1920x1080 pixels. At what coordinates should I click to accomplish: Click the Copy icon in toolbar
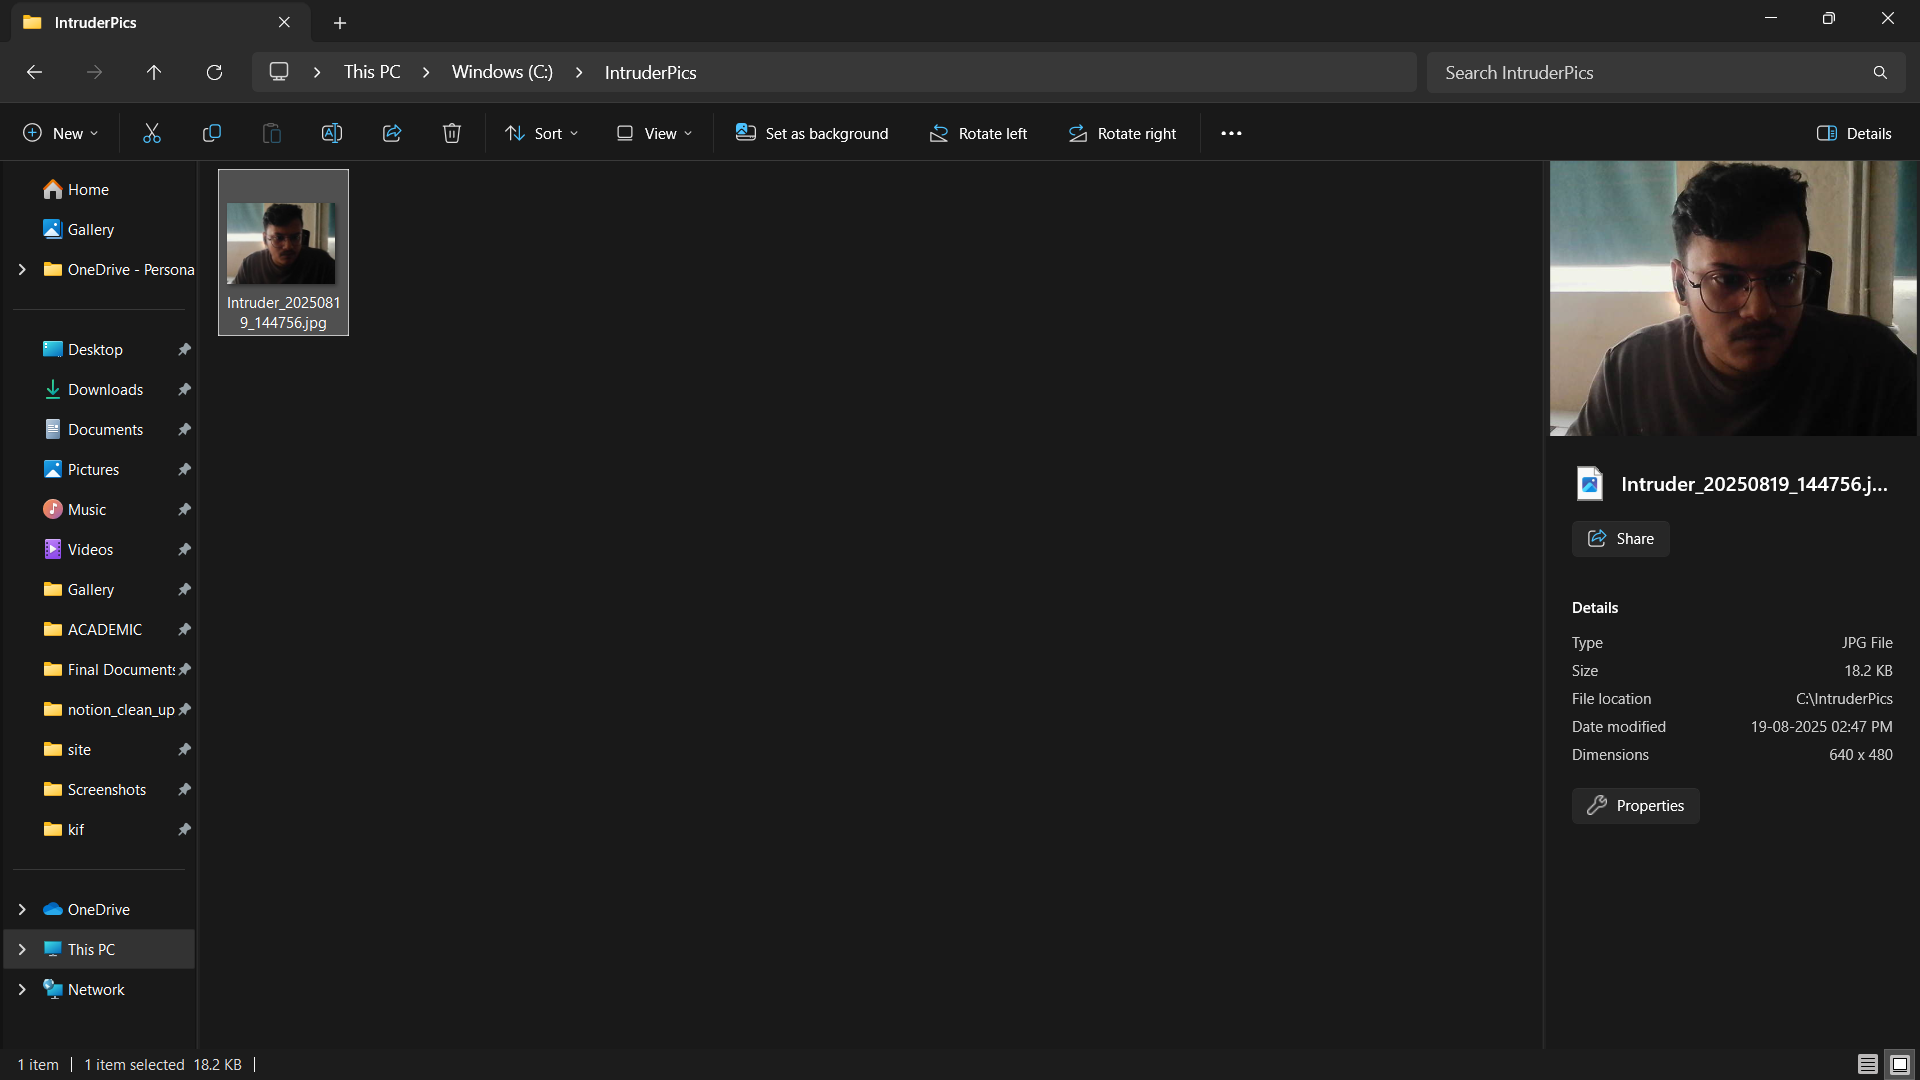tap(212, 133)
